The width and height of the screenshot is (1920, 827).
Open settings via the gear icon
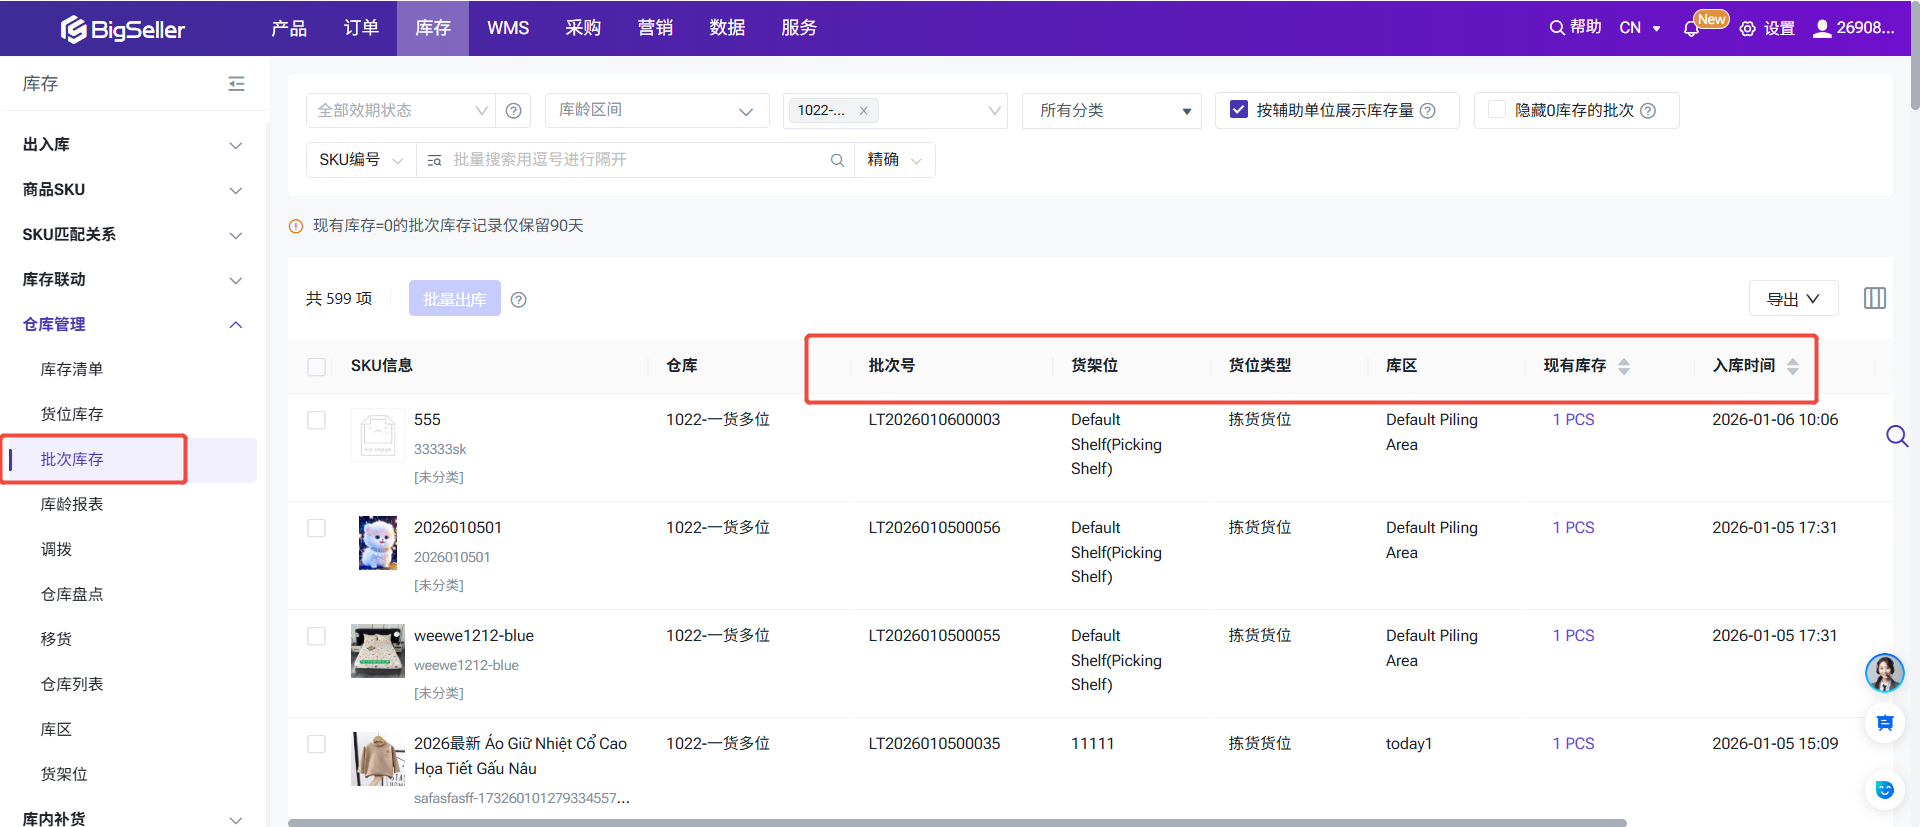[x=1748, y=29]
